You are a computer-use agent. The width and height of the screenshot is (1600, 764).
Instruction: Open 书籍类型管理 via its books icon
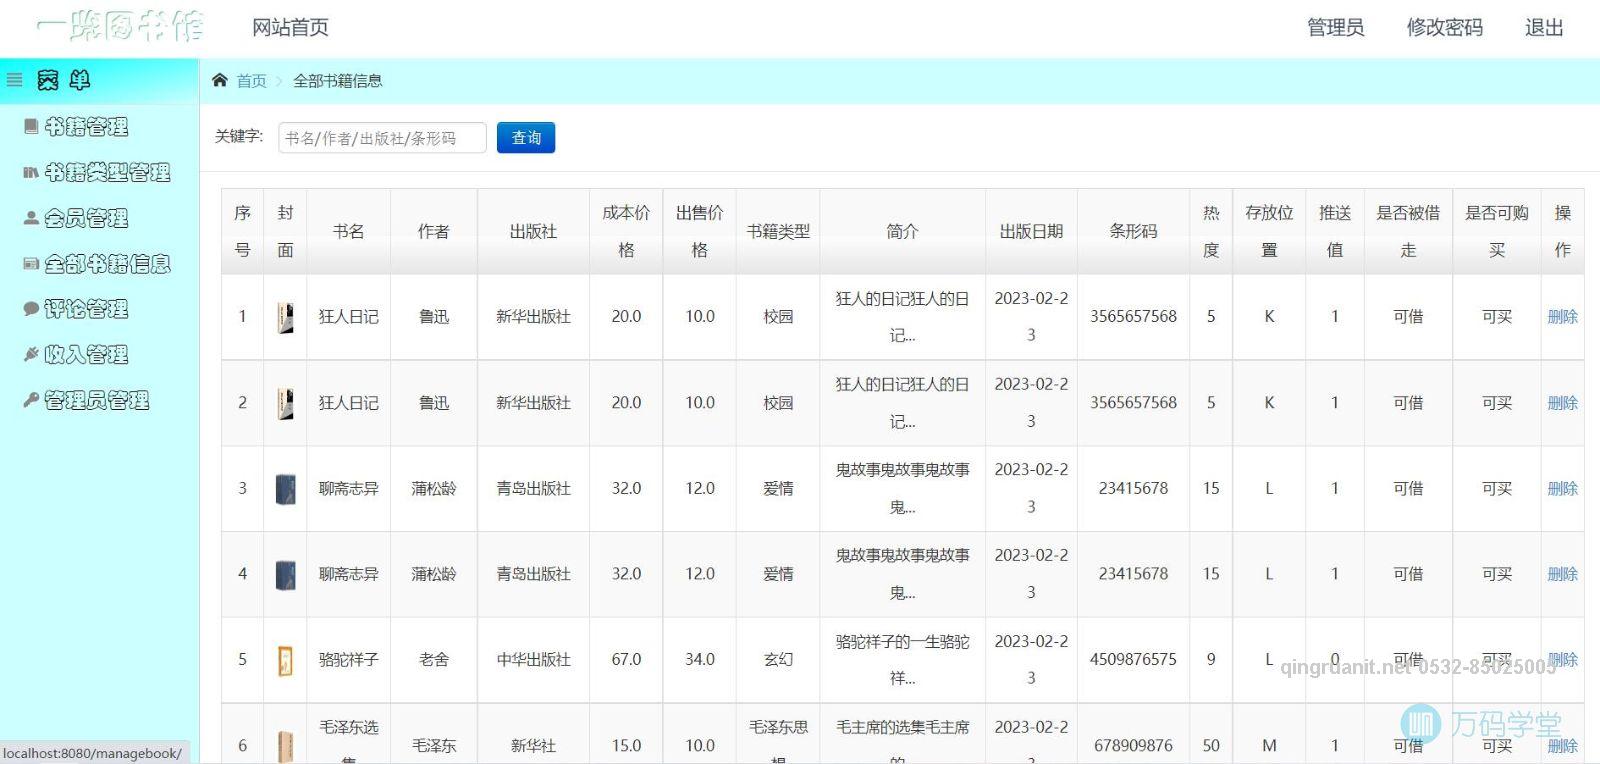[x=31, y=172]
